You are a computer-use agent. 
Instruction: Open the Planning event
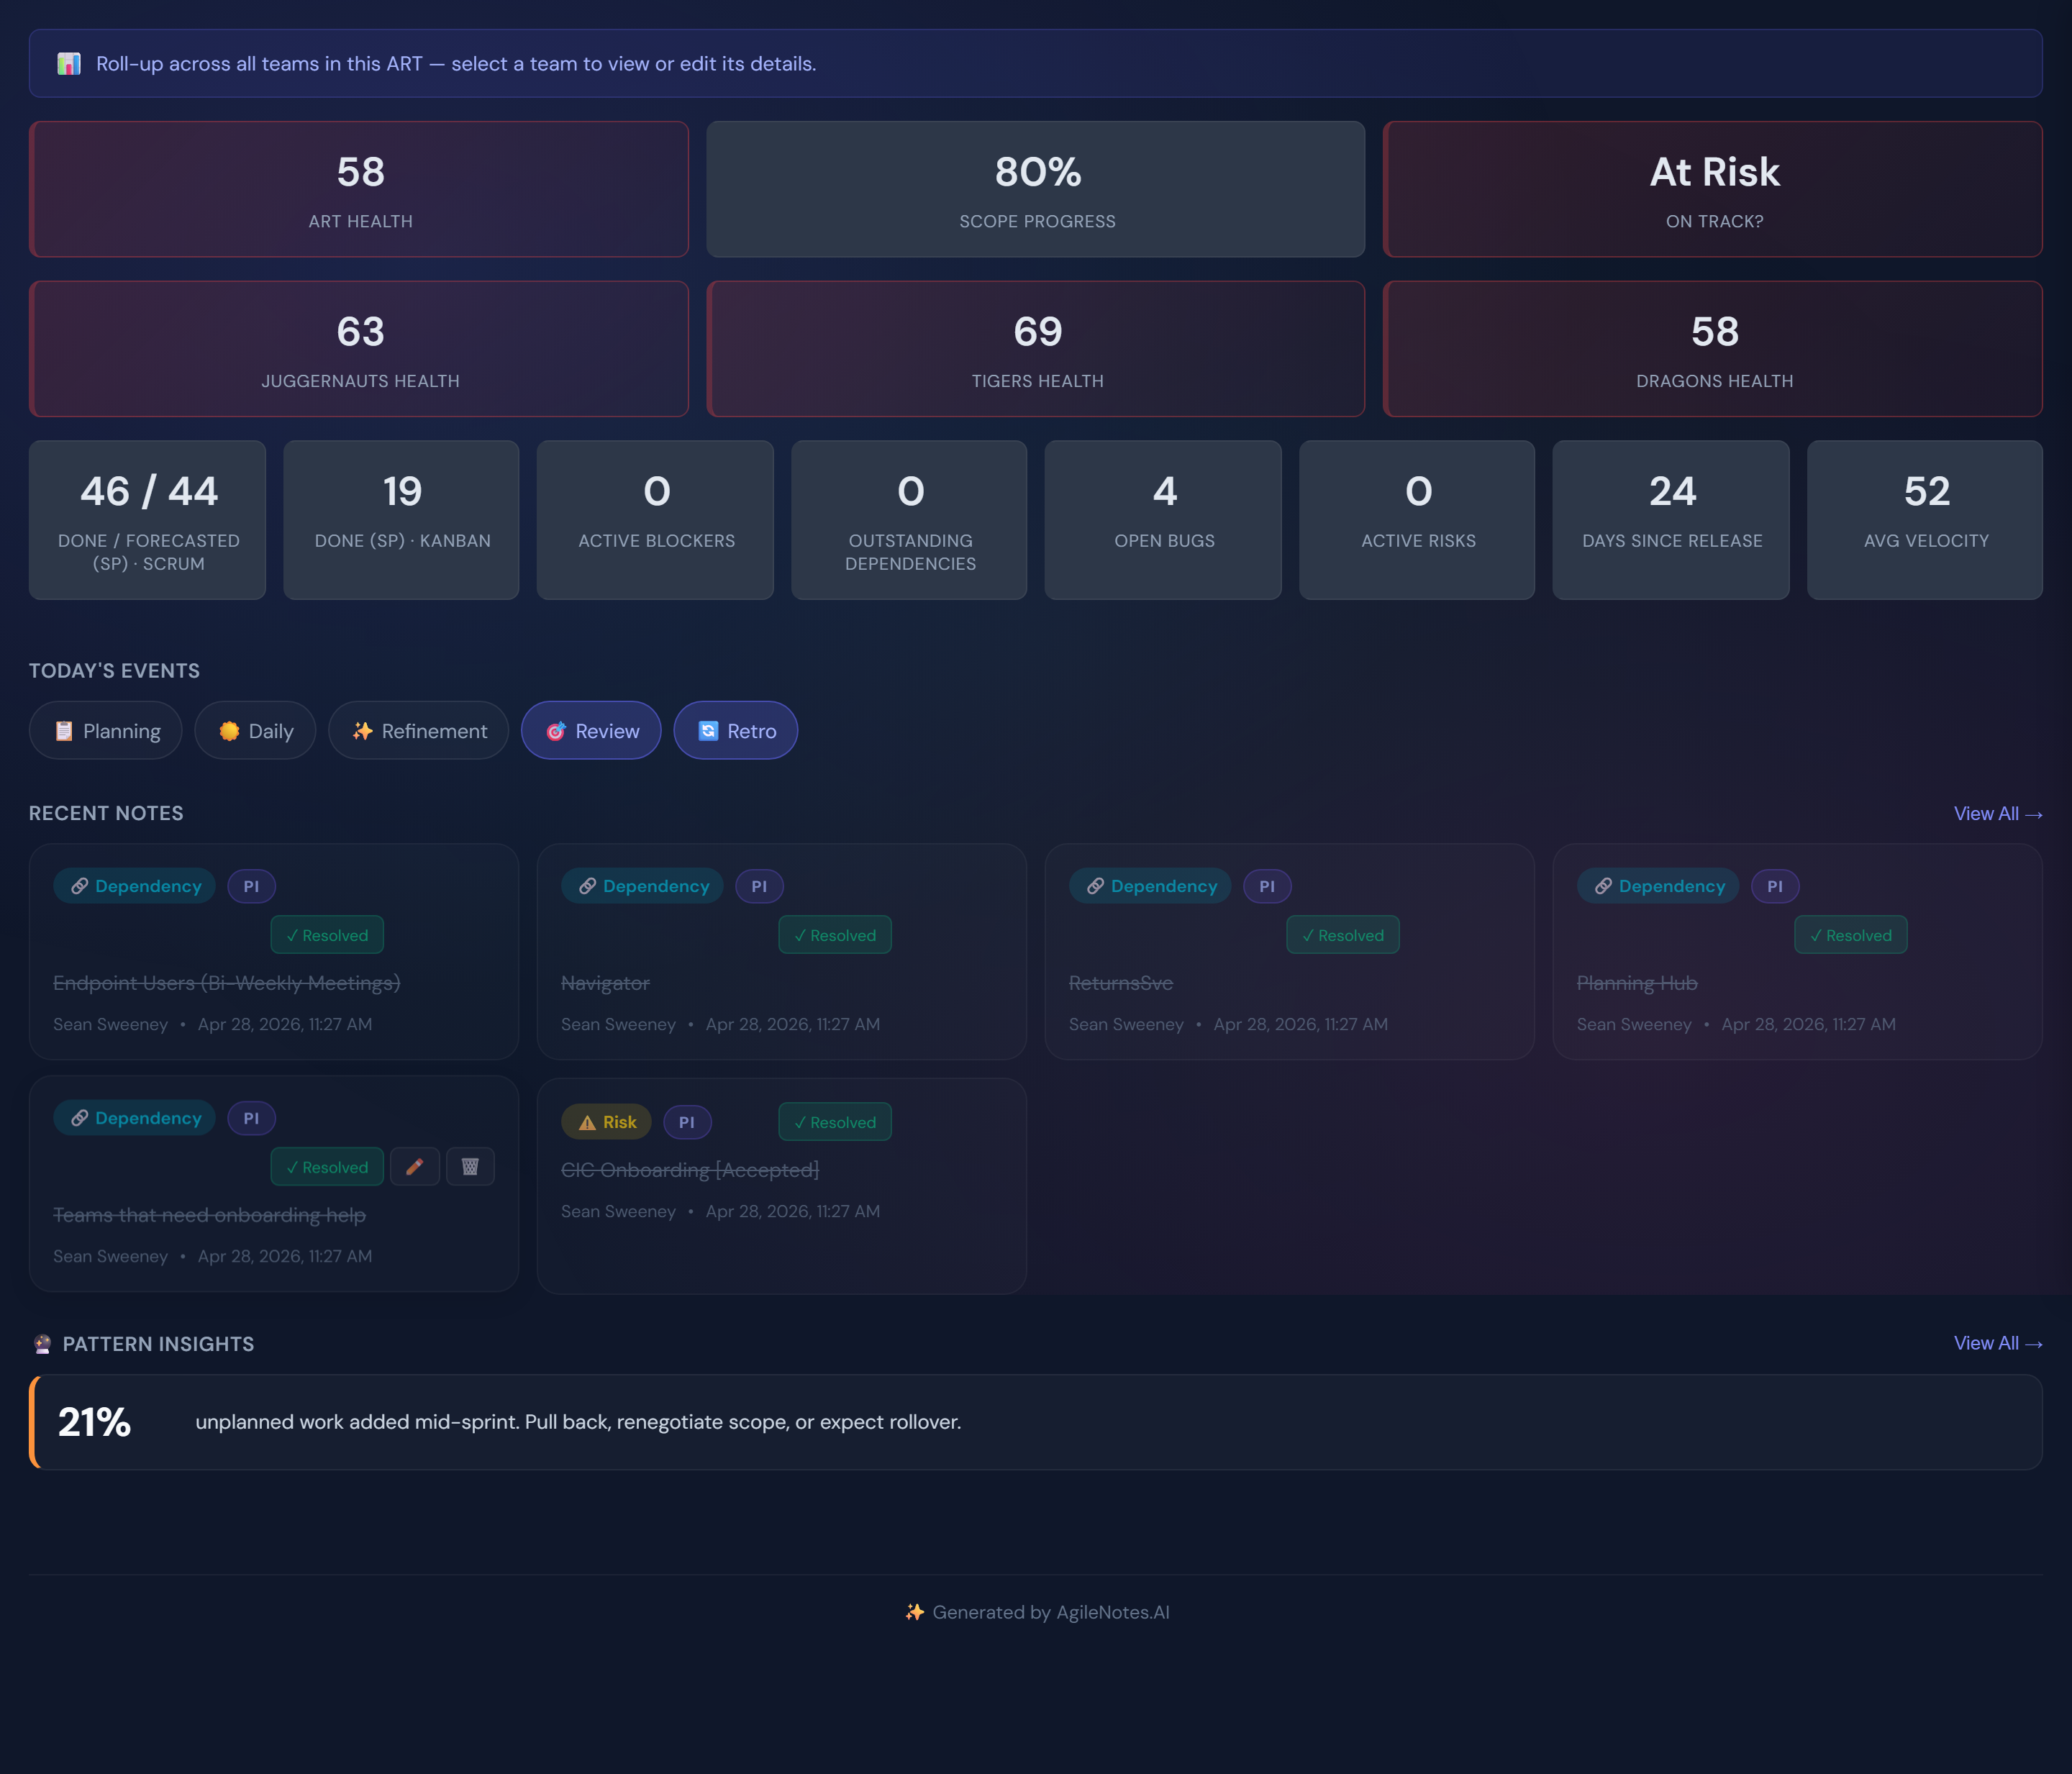click(106, 731)
